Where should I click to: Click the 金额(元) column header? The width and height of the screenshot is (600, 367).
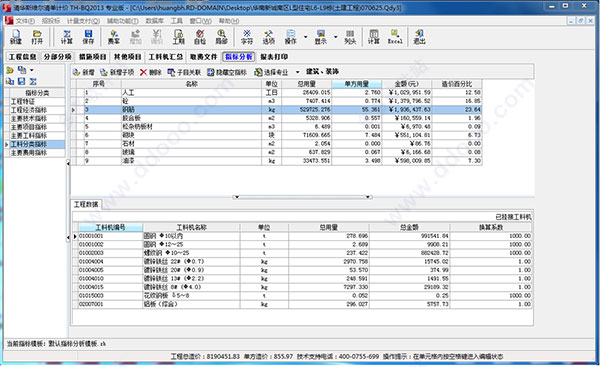[x=406, y=84]
